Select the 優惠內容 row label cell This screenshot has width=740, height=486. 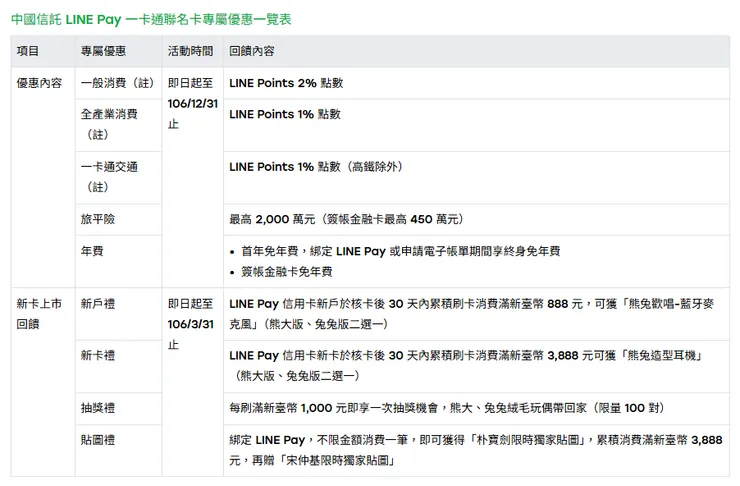pos(43,177)
